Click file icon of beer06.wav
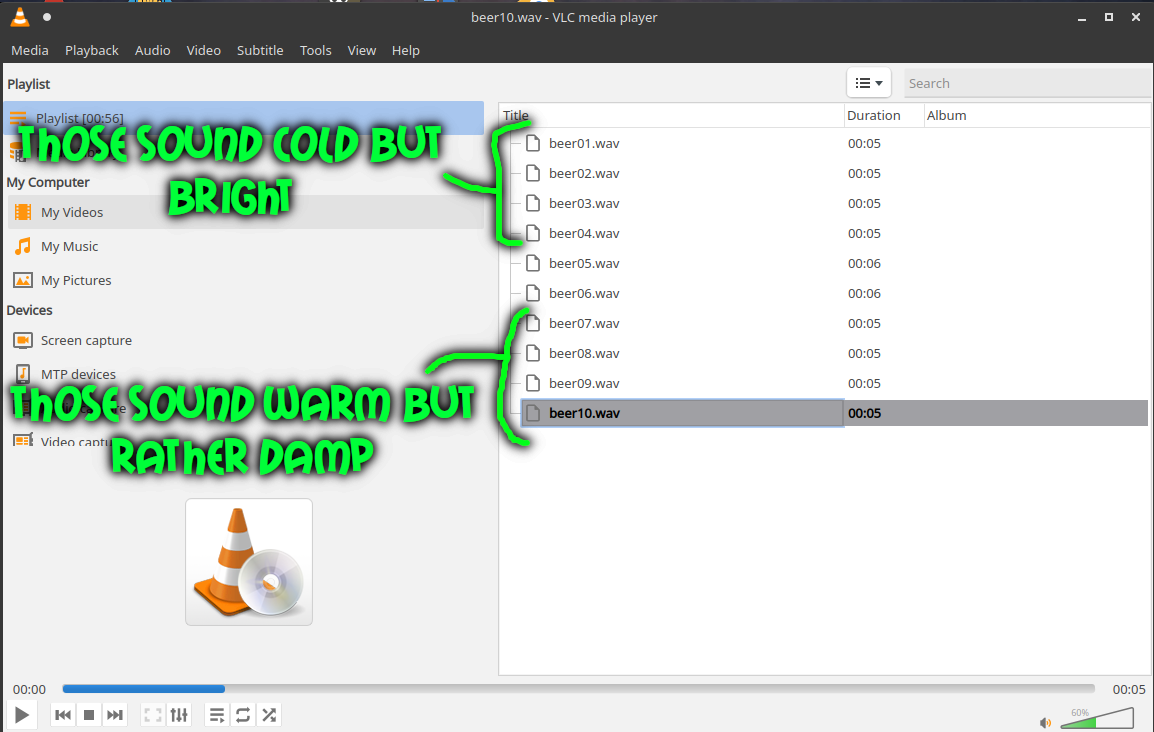Screen dimensions: 1154x732 [x=533, y=294]
